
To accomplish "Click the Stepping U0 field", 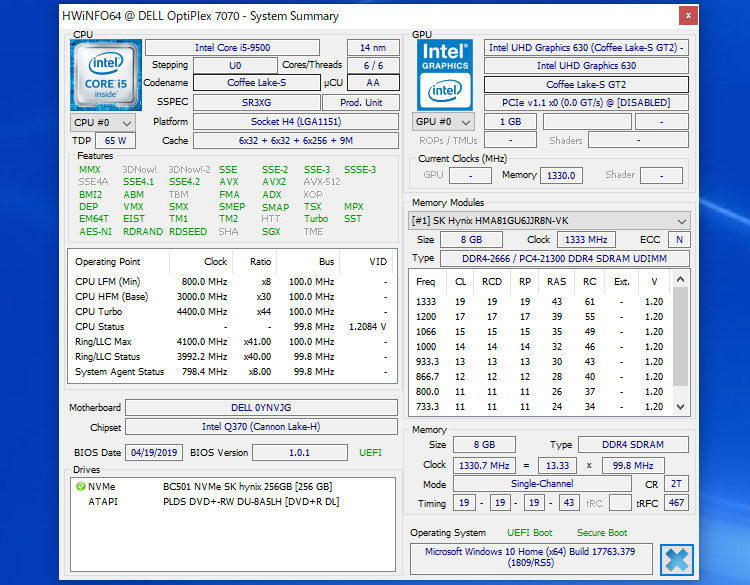I will coord(235,66).
